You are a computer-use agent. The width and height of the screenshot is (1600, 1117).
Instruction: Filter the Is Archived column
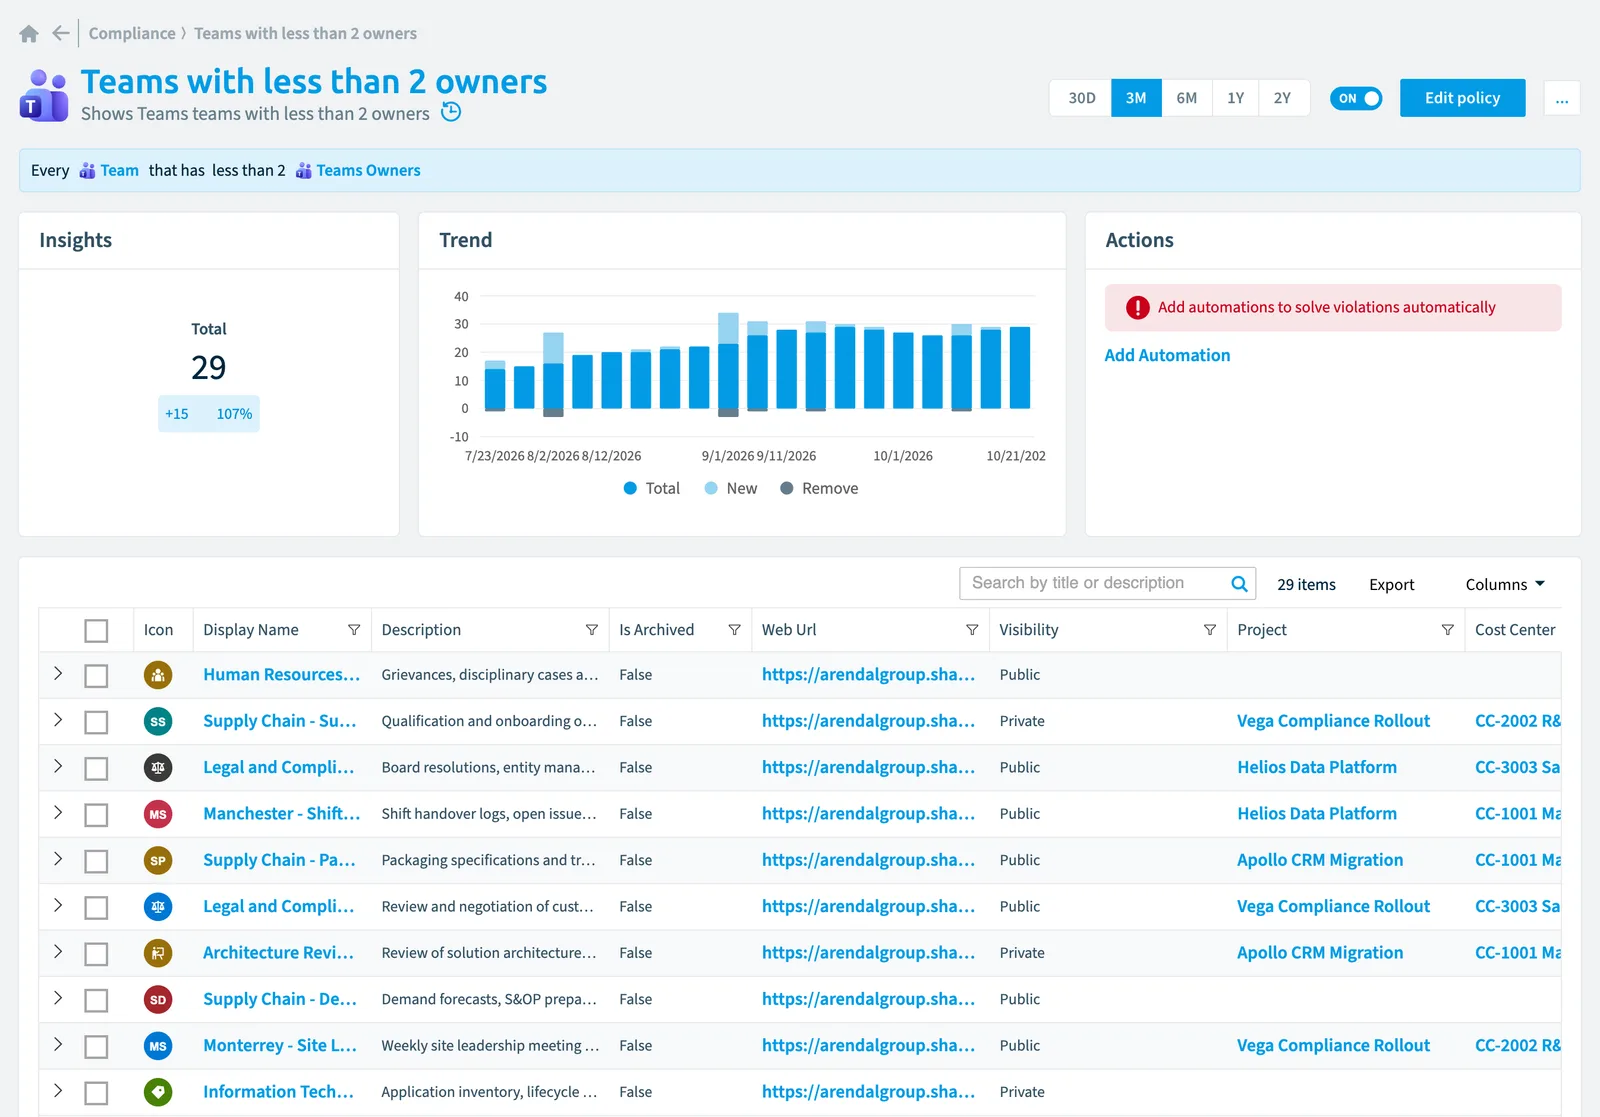coord(735,630)
